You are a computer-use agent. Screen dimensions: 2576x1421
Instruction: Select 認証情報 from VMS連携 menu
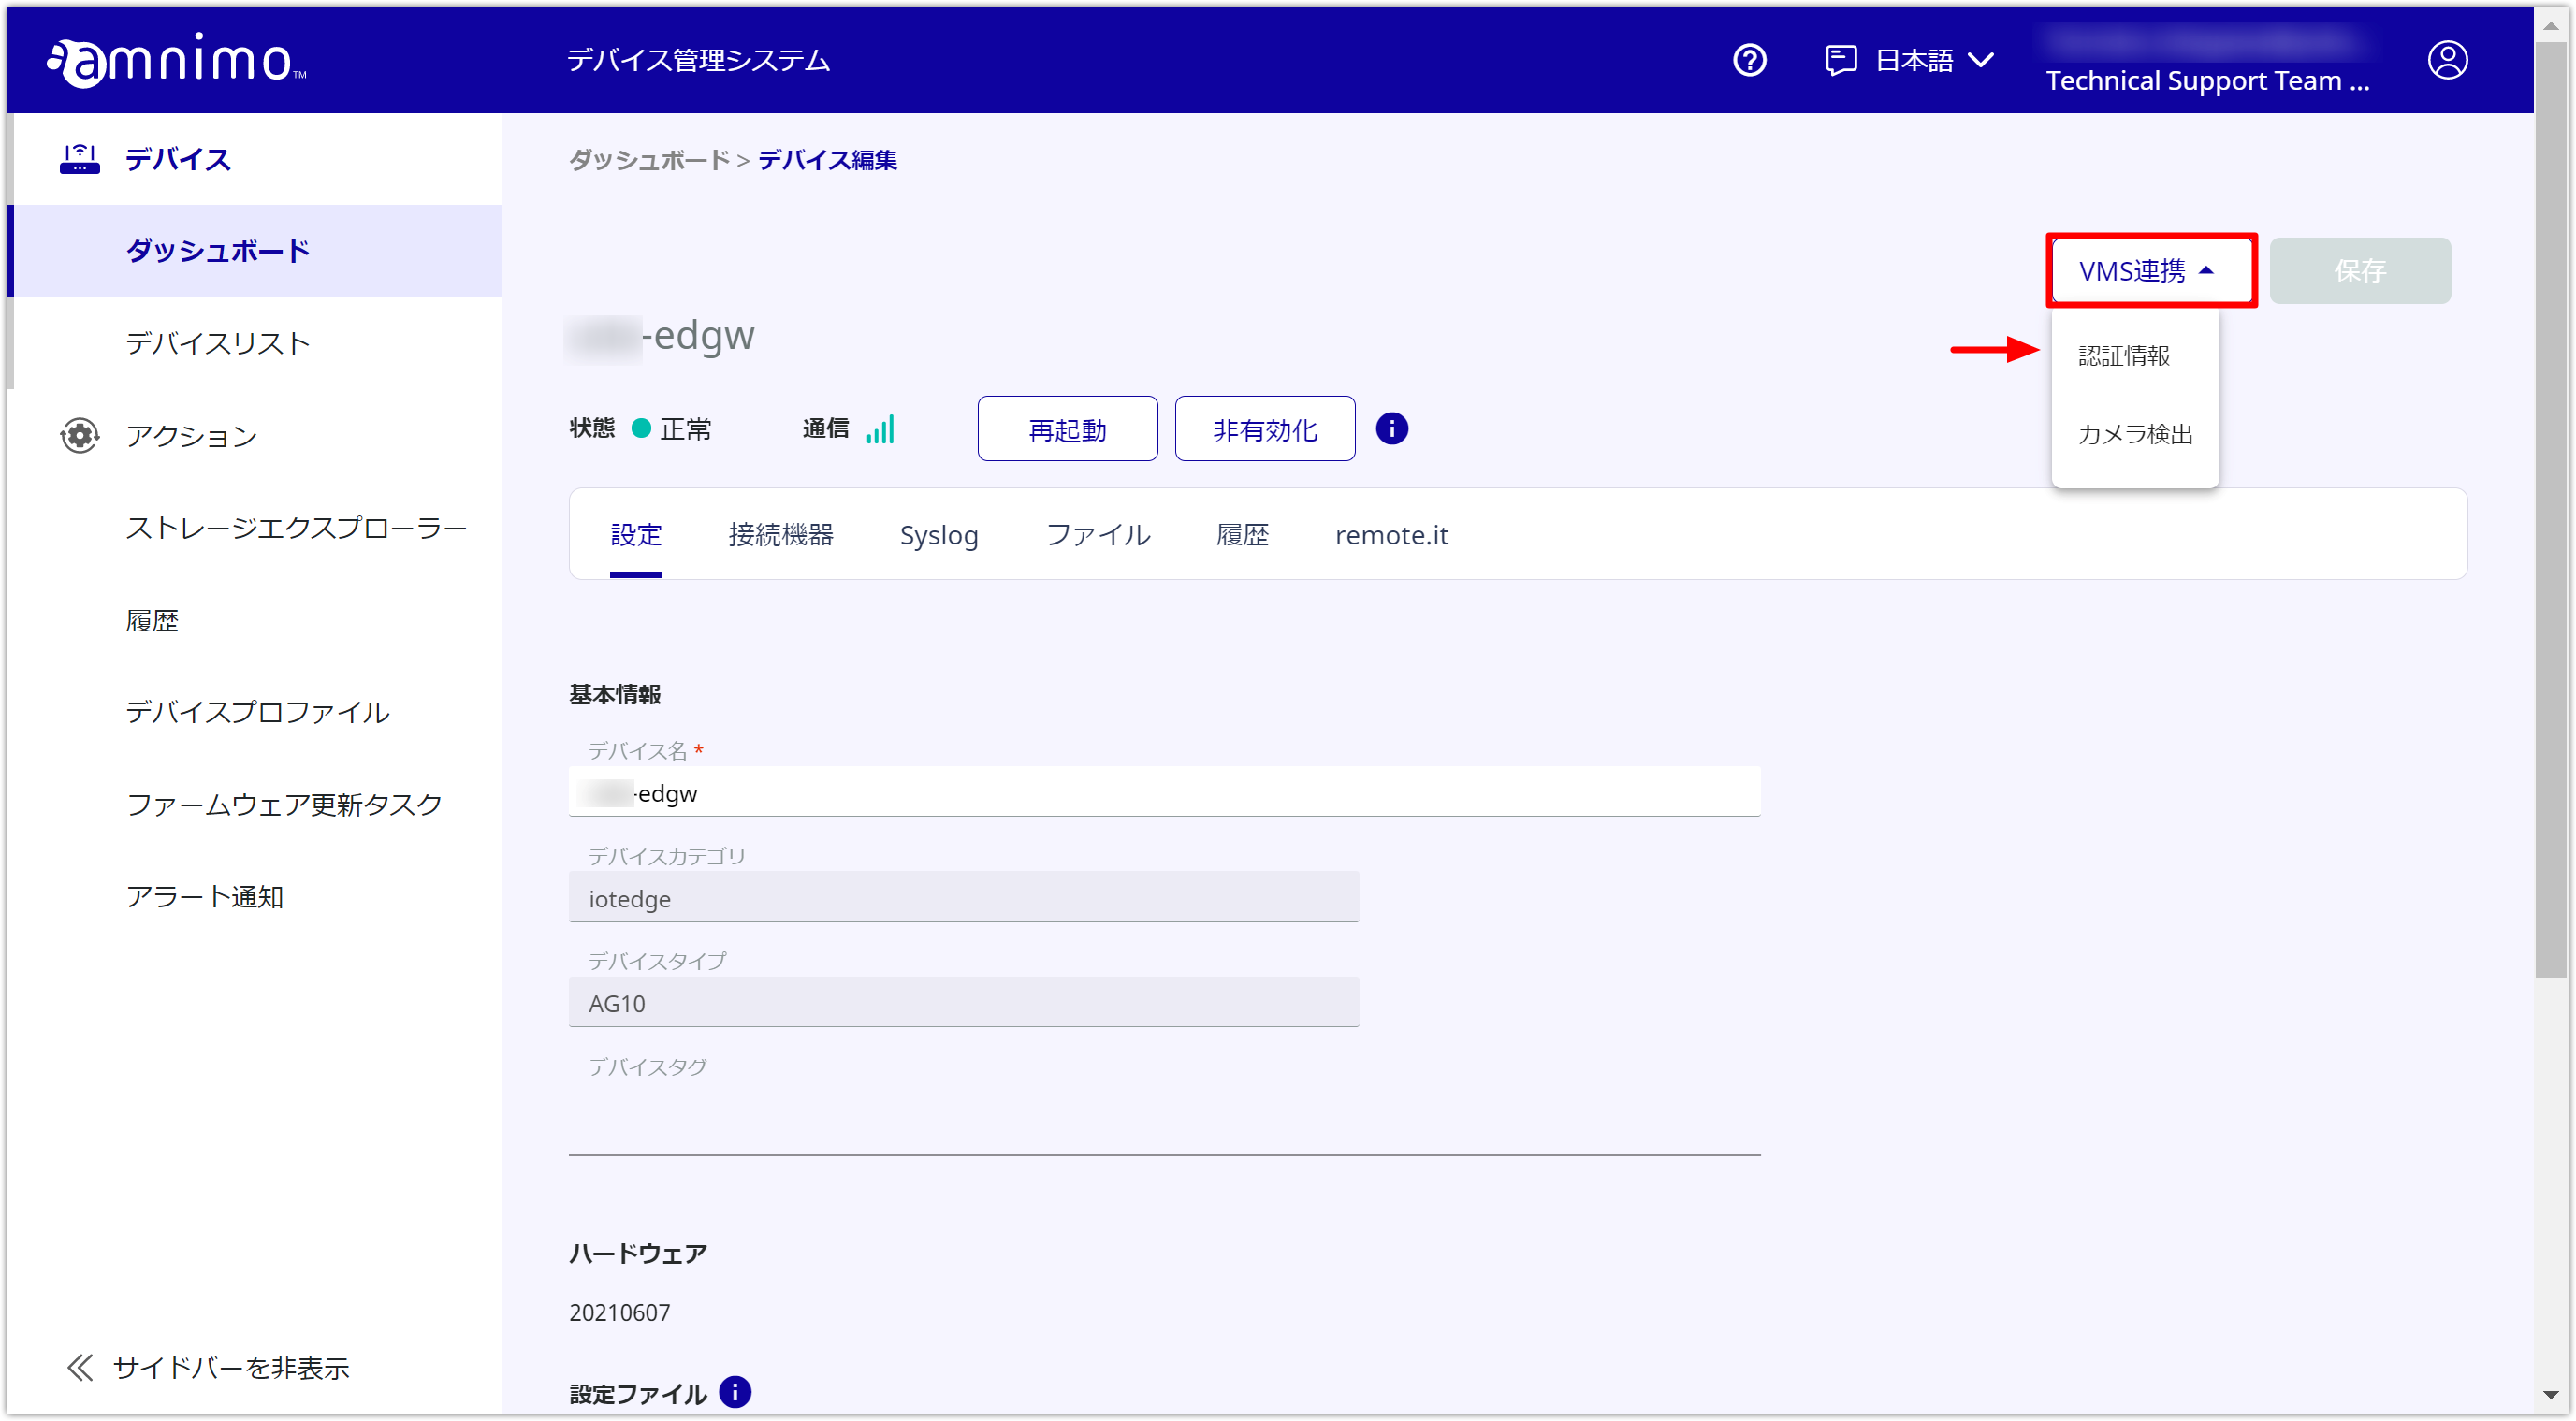(x=2123, y=355)
